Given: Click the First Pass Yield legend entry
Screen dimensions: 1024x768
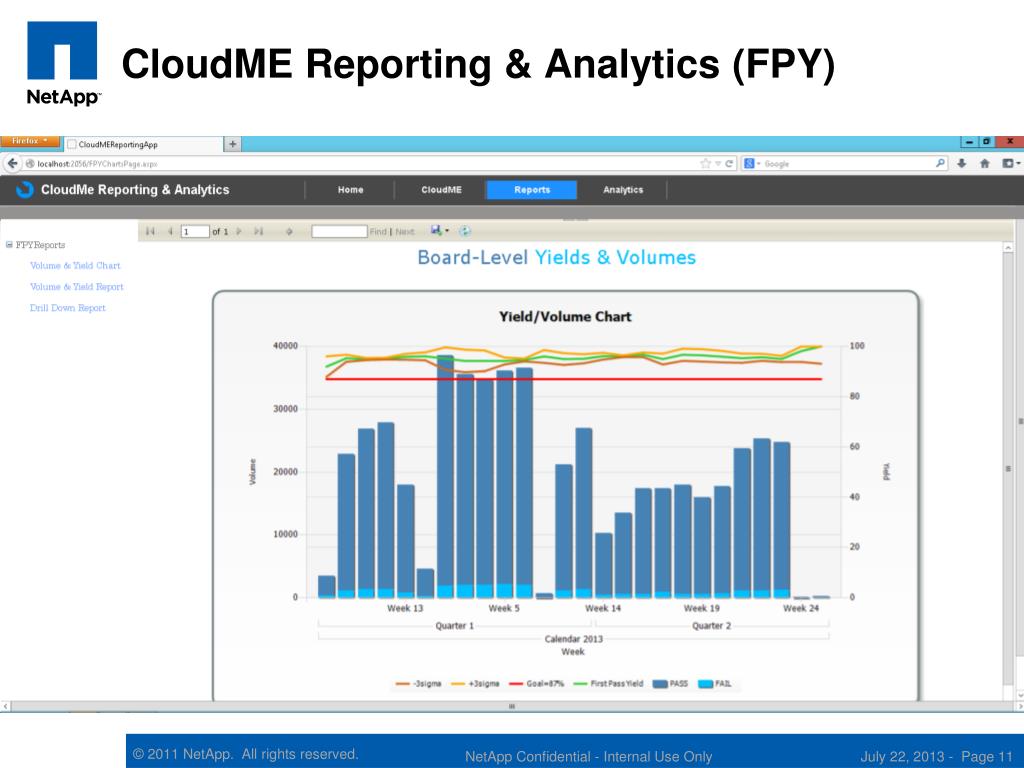Looking at the screenshot, I should coord(608,684).
